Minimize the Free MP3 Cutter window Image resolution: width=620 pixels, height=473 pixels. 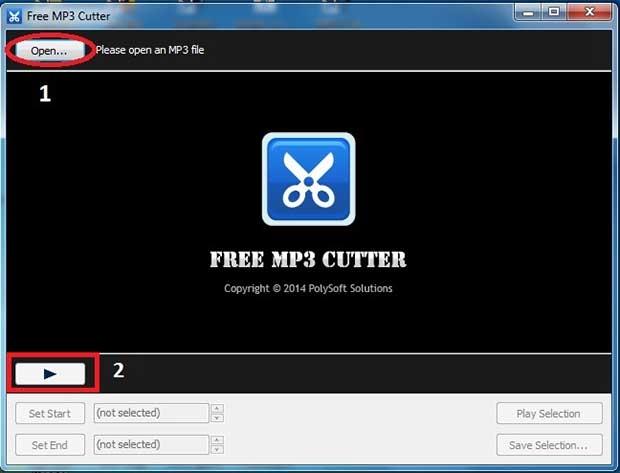(x=528, y=11)
